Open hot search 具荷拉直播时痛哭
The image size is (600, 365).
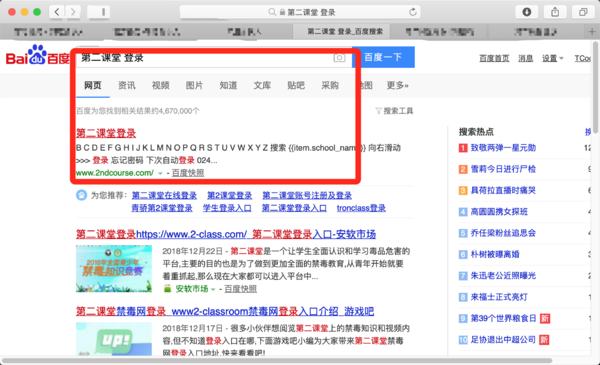point(503,190)
